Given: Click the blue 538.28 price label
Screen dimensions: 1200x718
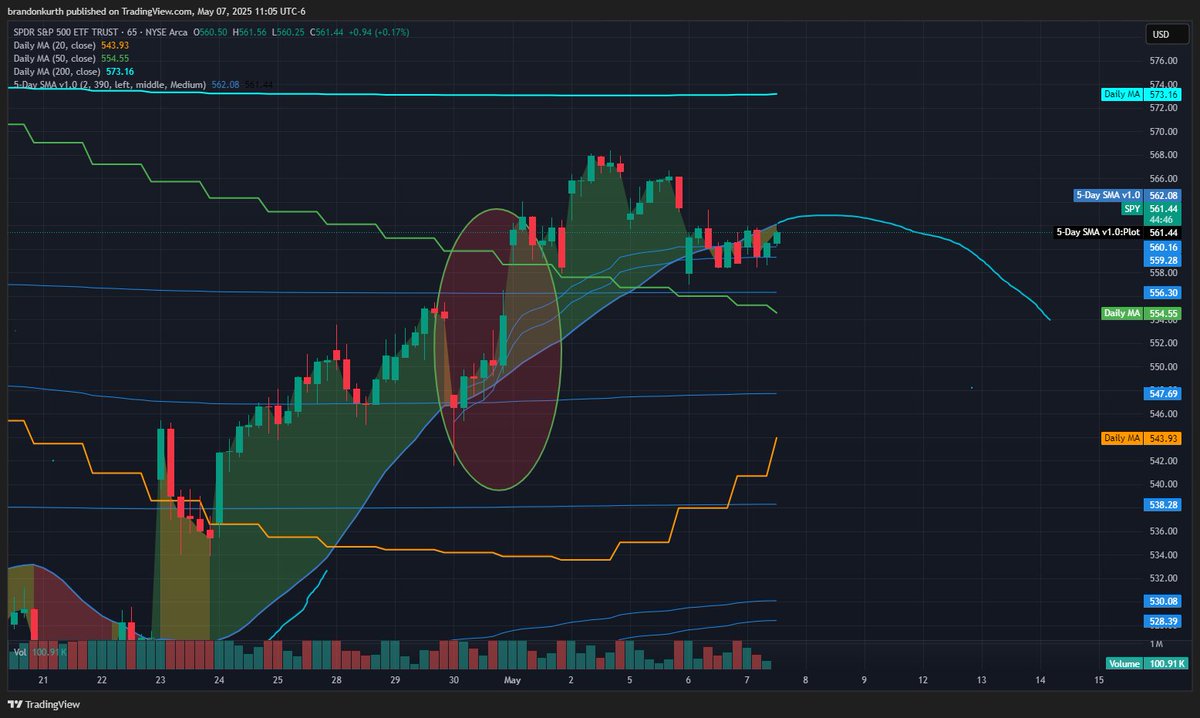Looking at the screenshot, I should 1164,505.
